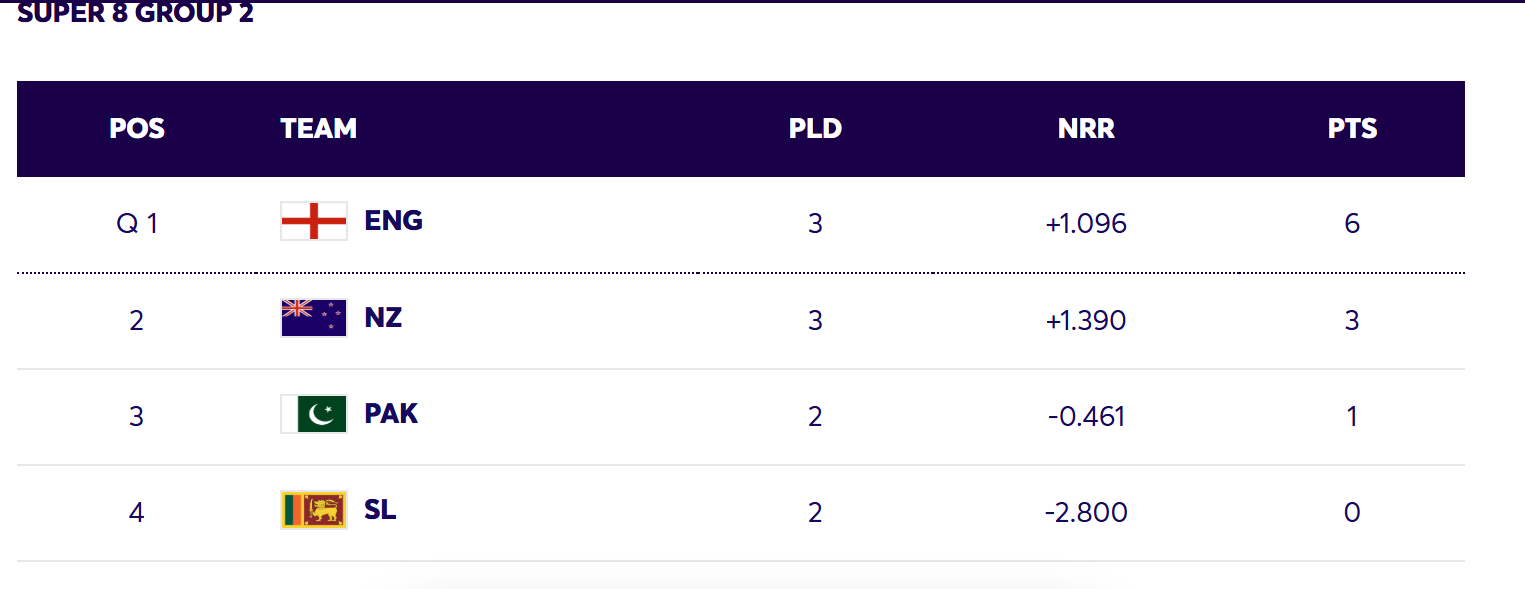Click the NRR column header
The image size is (1525, 589).
tap(1086, 129)
